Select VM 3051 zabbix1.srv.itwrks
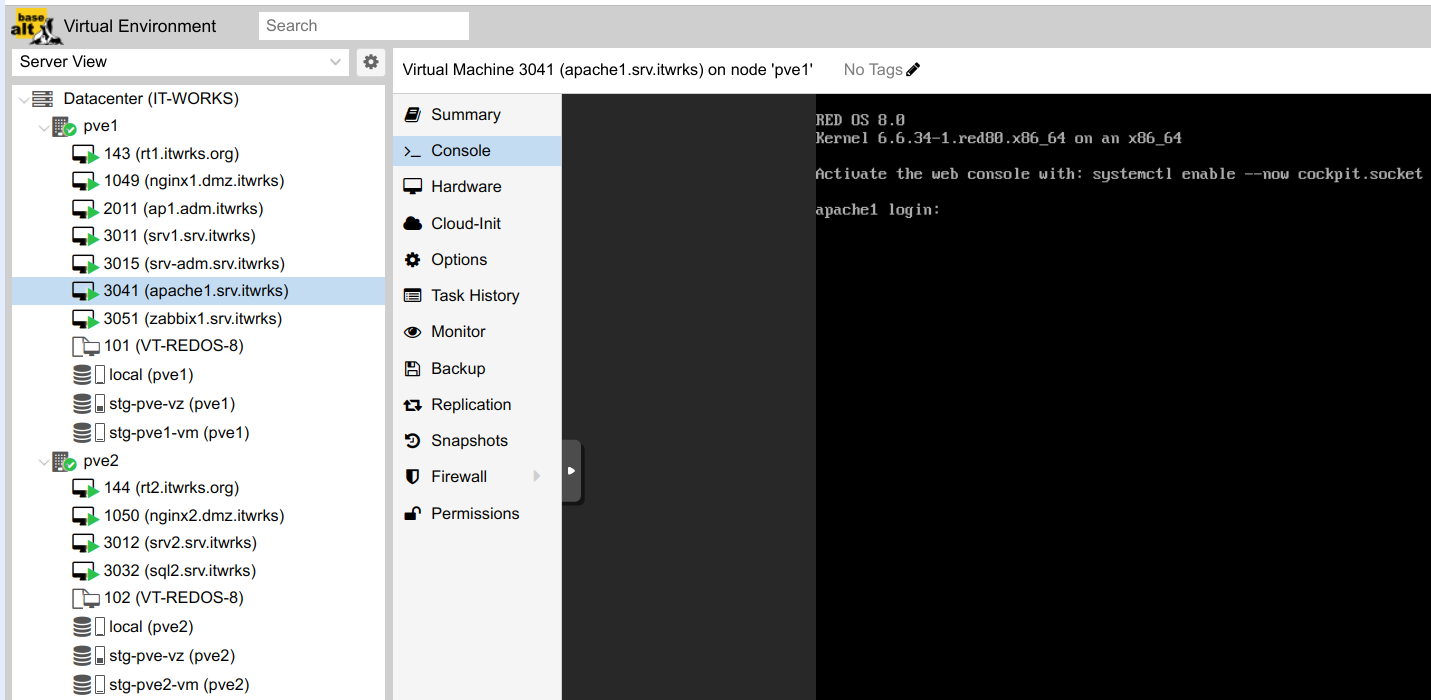The height and width of the screenshot is (700, 1431). [x=192, y=319]
